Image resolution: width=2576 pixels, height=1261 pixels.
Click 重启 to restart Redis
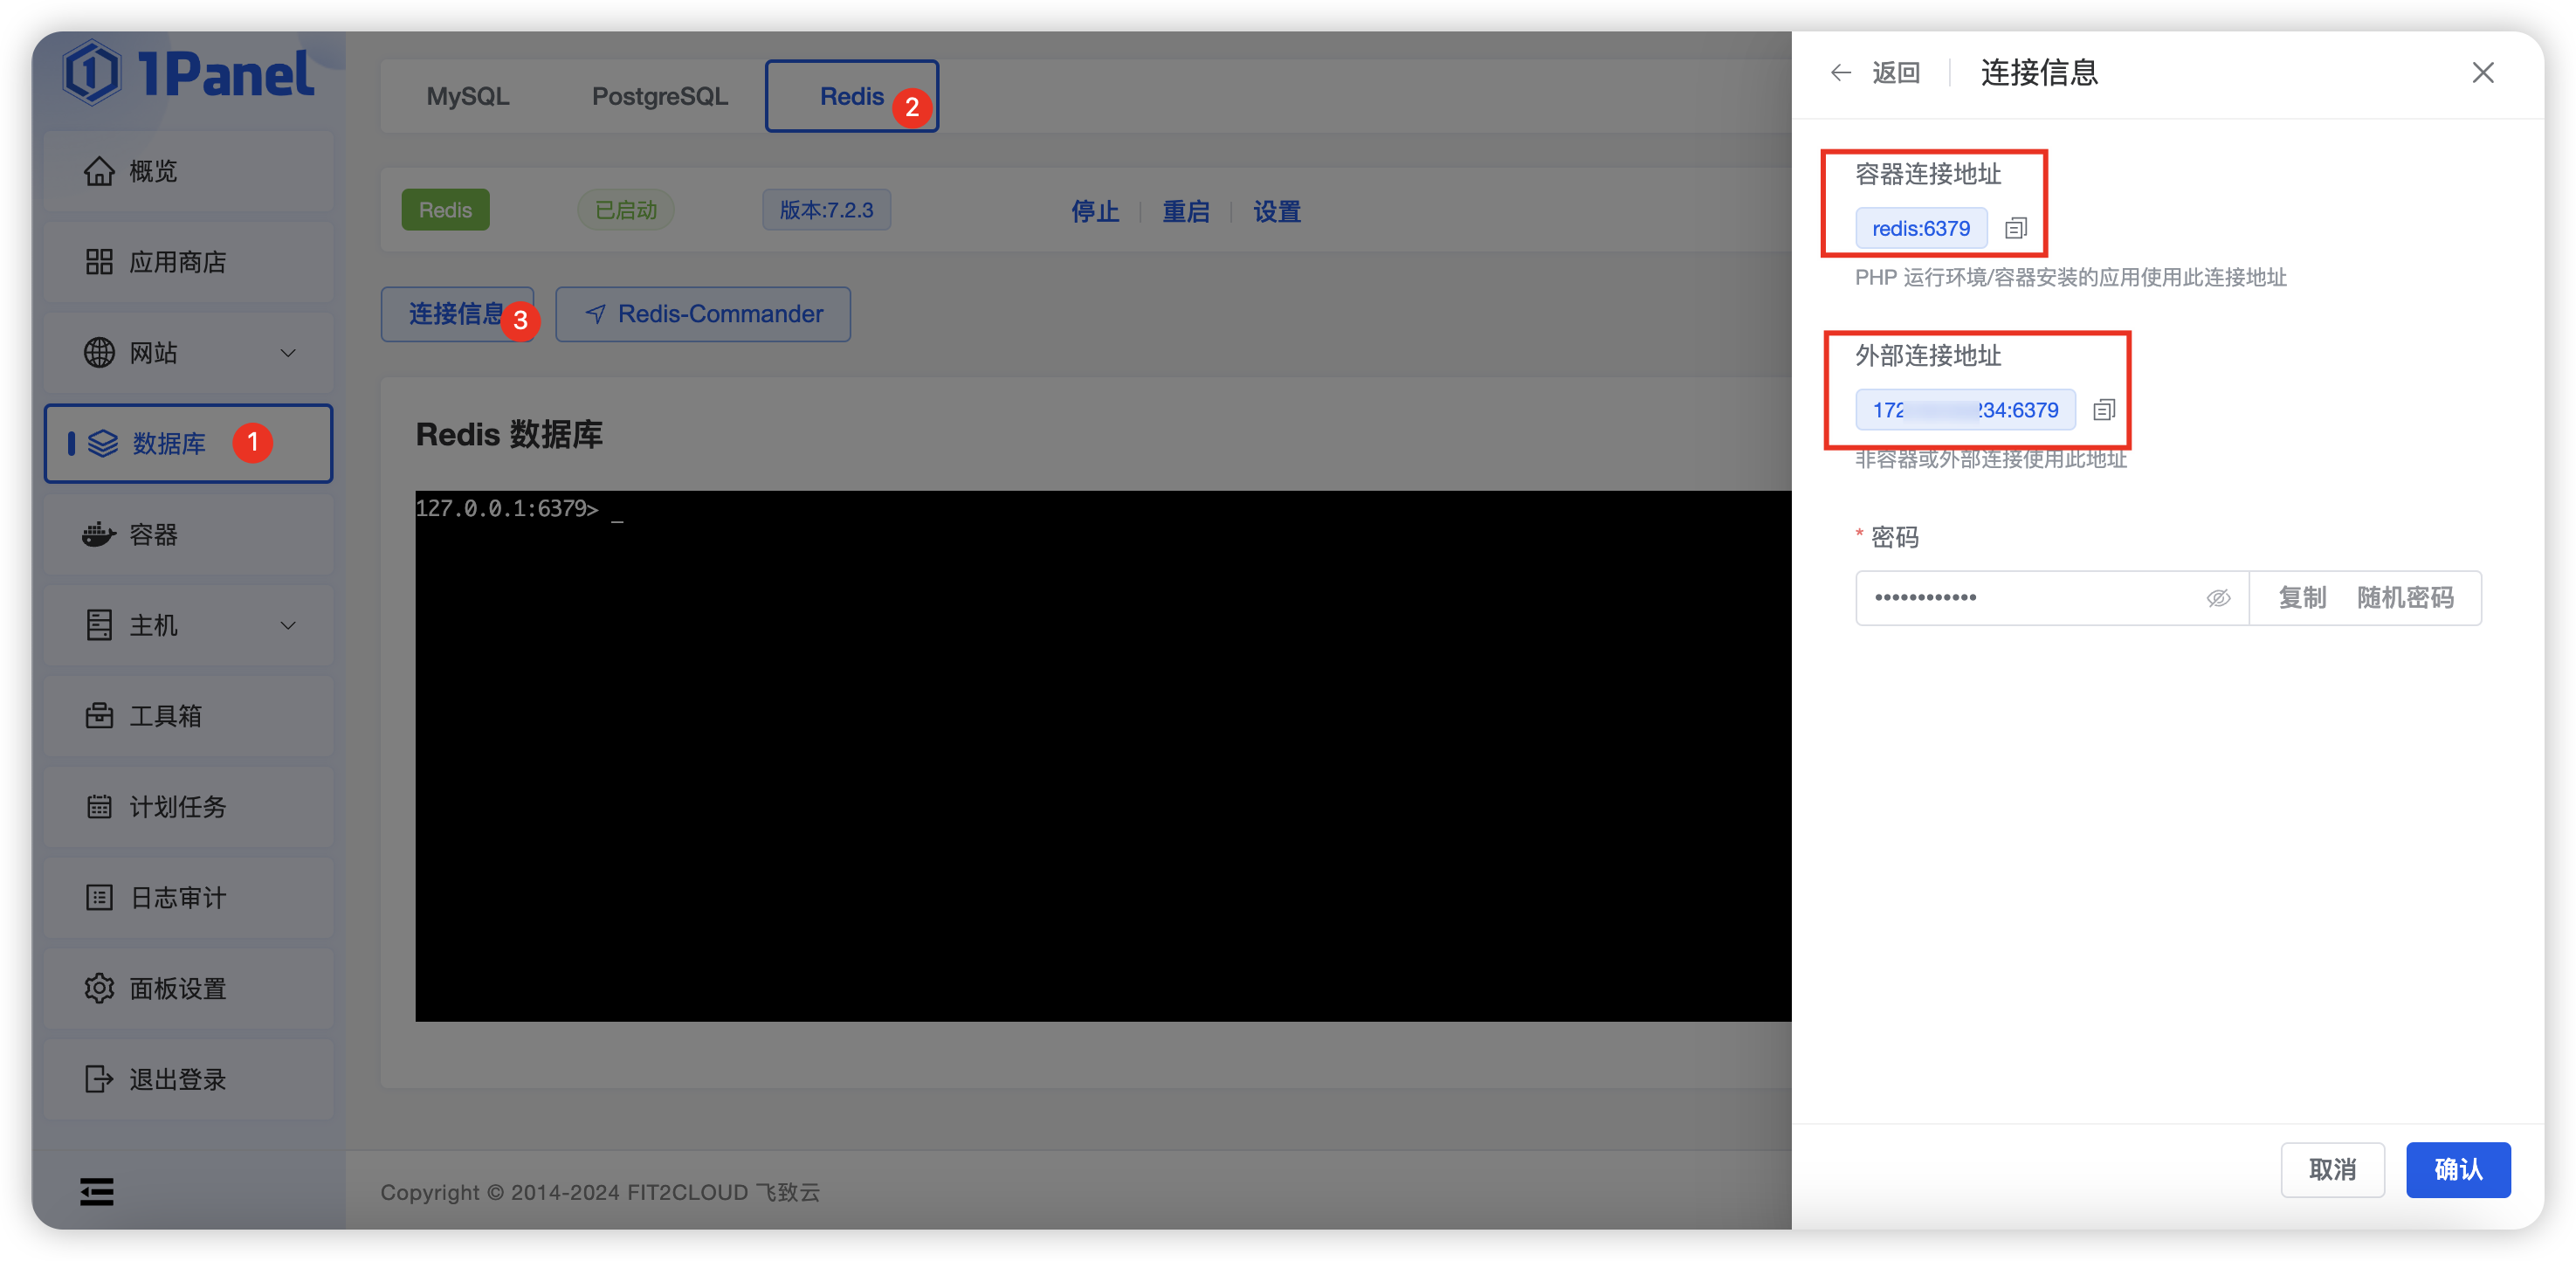pyautogui.click(x=1186, y=211)
